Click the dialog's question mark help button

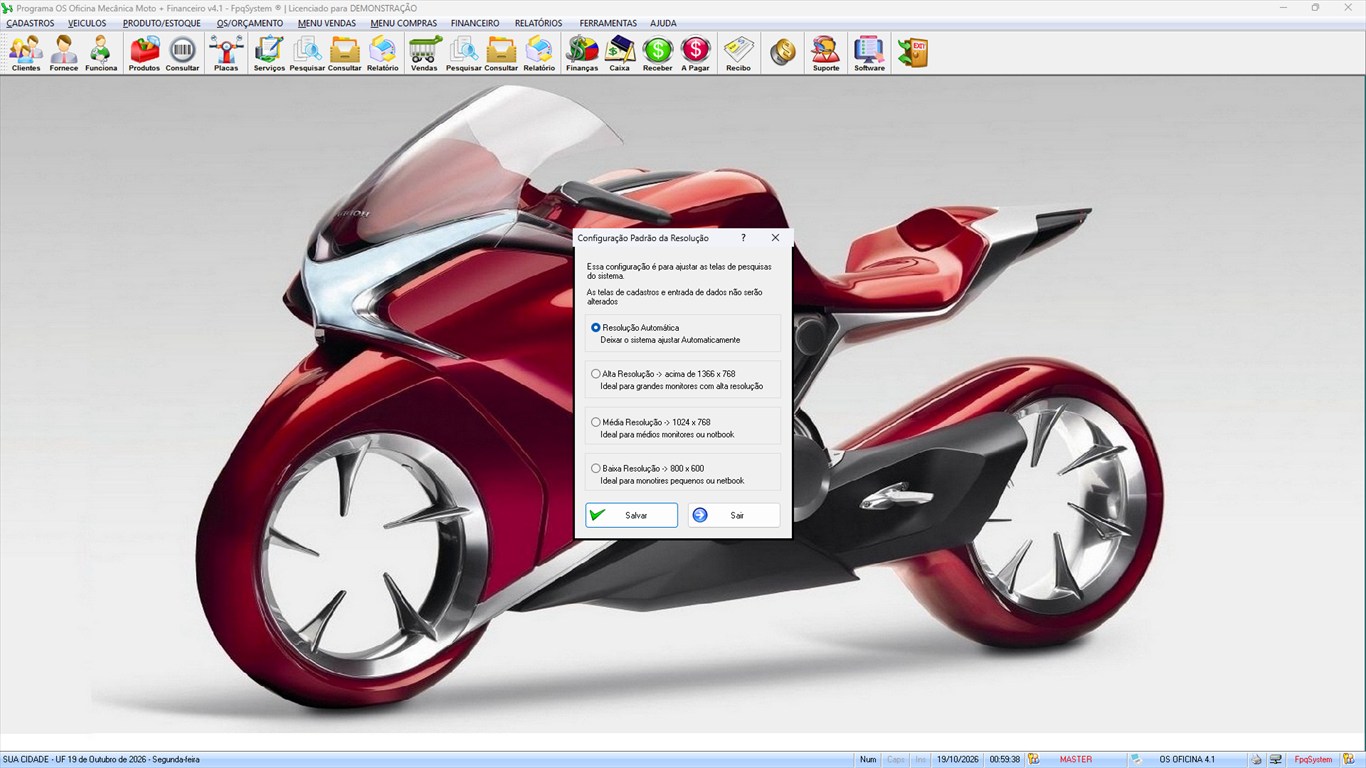[743, 238]
